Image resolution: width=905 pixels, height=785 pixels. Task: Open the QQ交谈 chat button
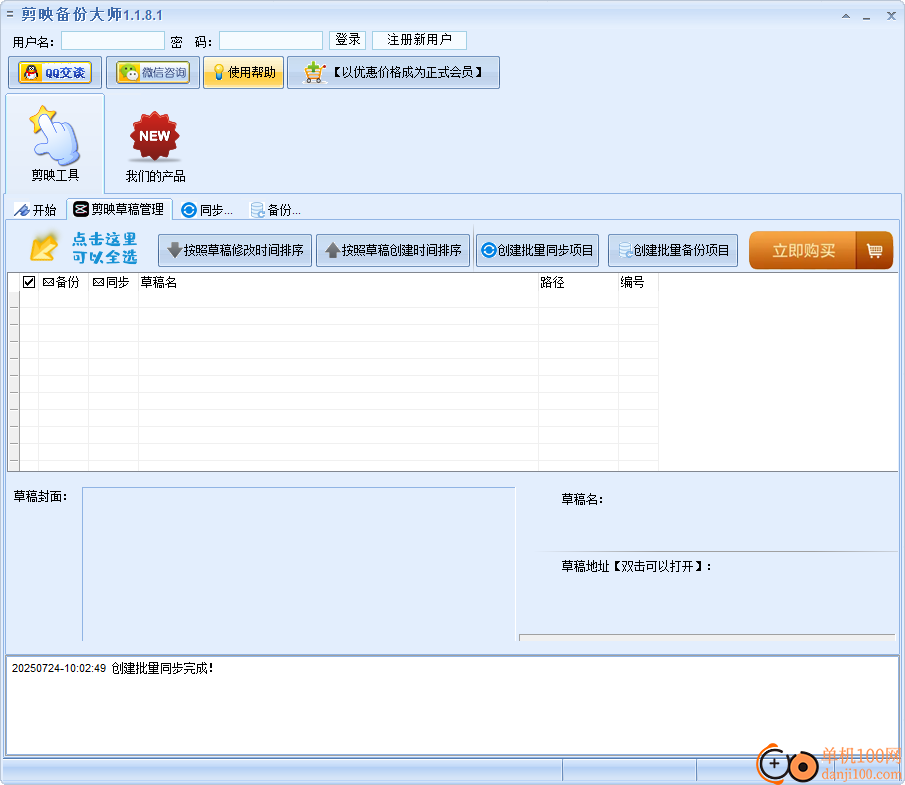[x=55, y=73]
